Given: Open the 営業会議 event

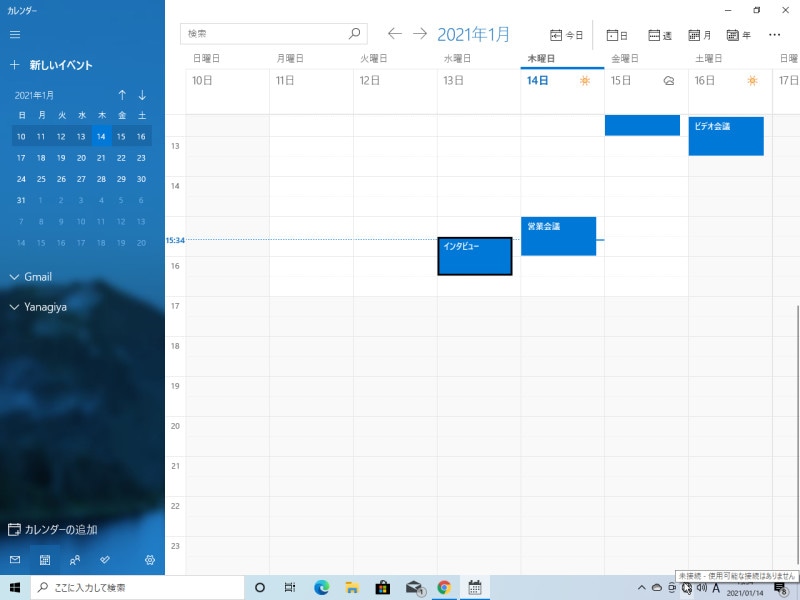Looking at the screenshot, I should point(558,236).
